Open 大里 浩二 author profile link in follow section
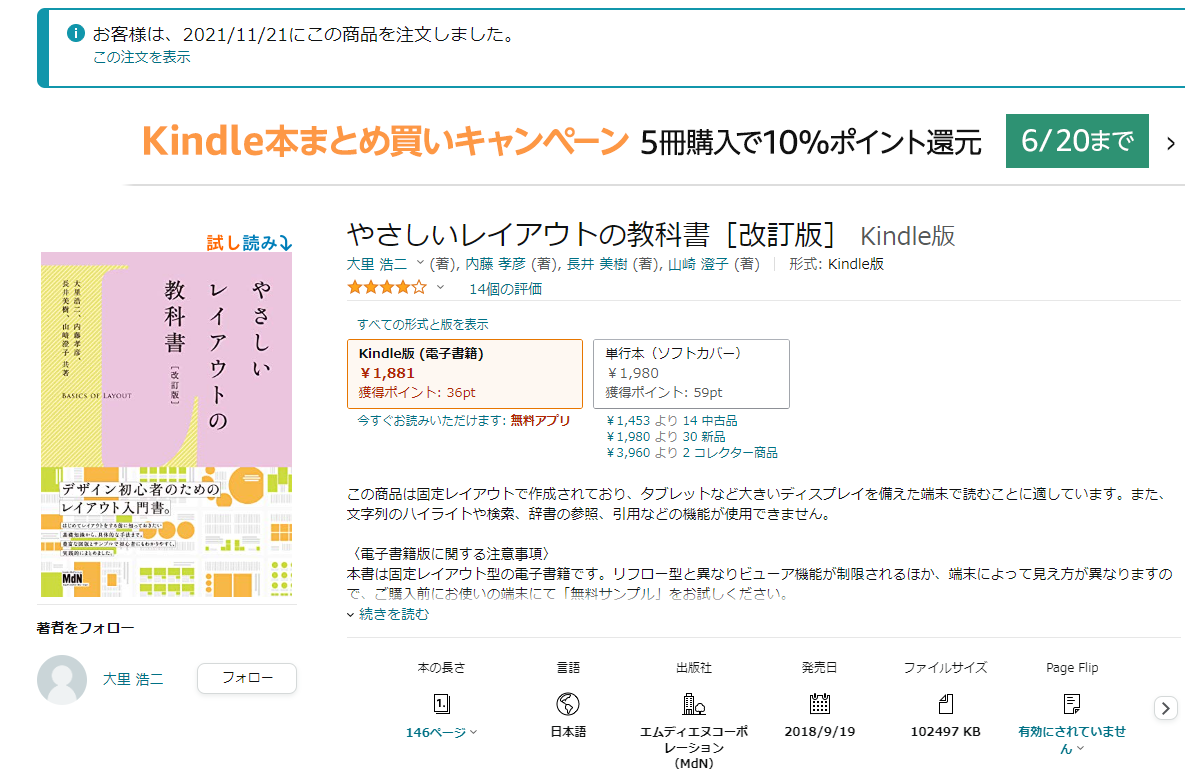Image resolution: width=1185 pixels, height=769 pixels. [133, 679]
